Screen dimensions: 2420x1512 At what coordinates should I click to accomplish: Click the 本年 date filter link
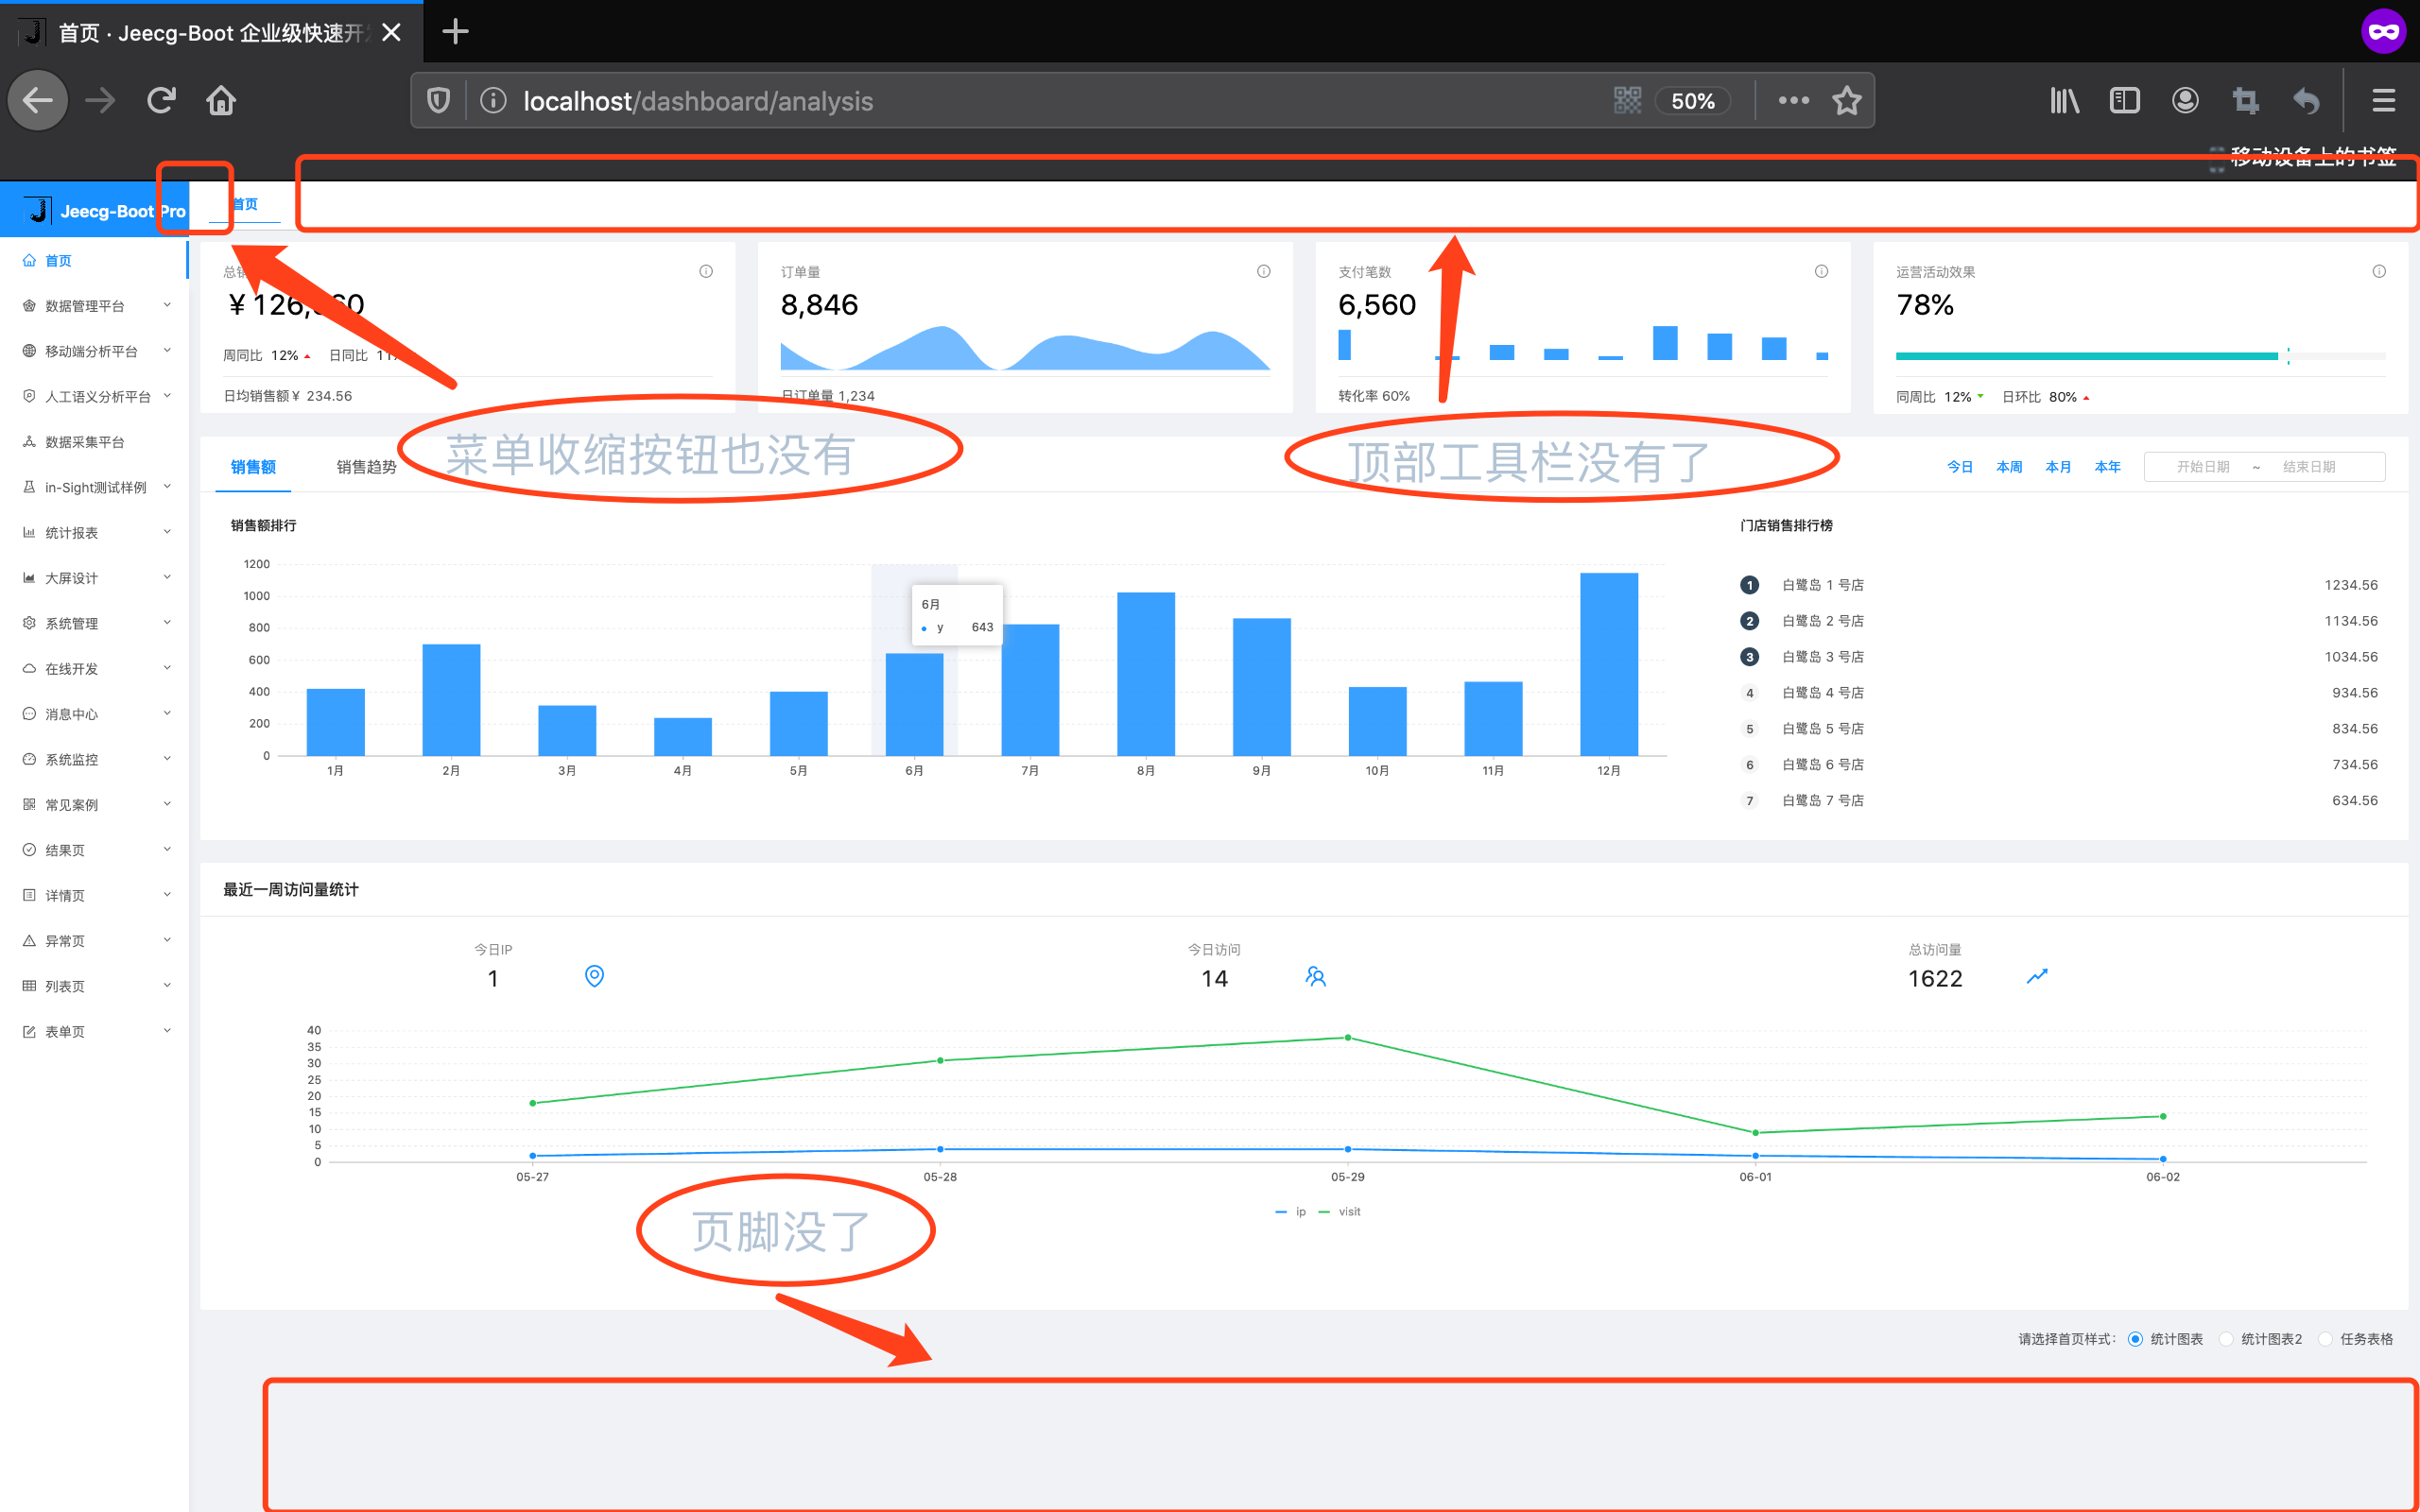(2107, 467)
